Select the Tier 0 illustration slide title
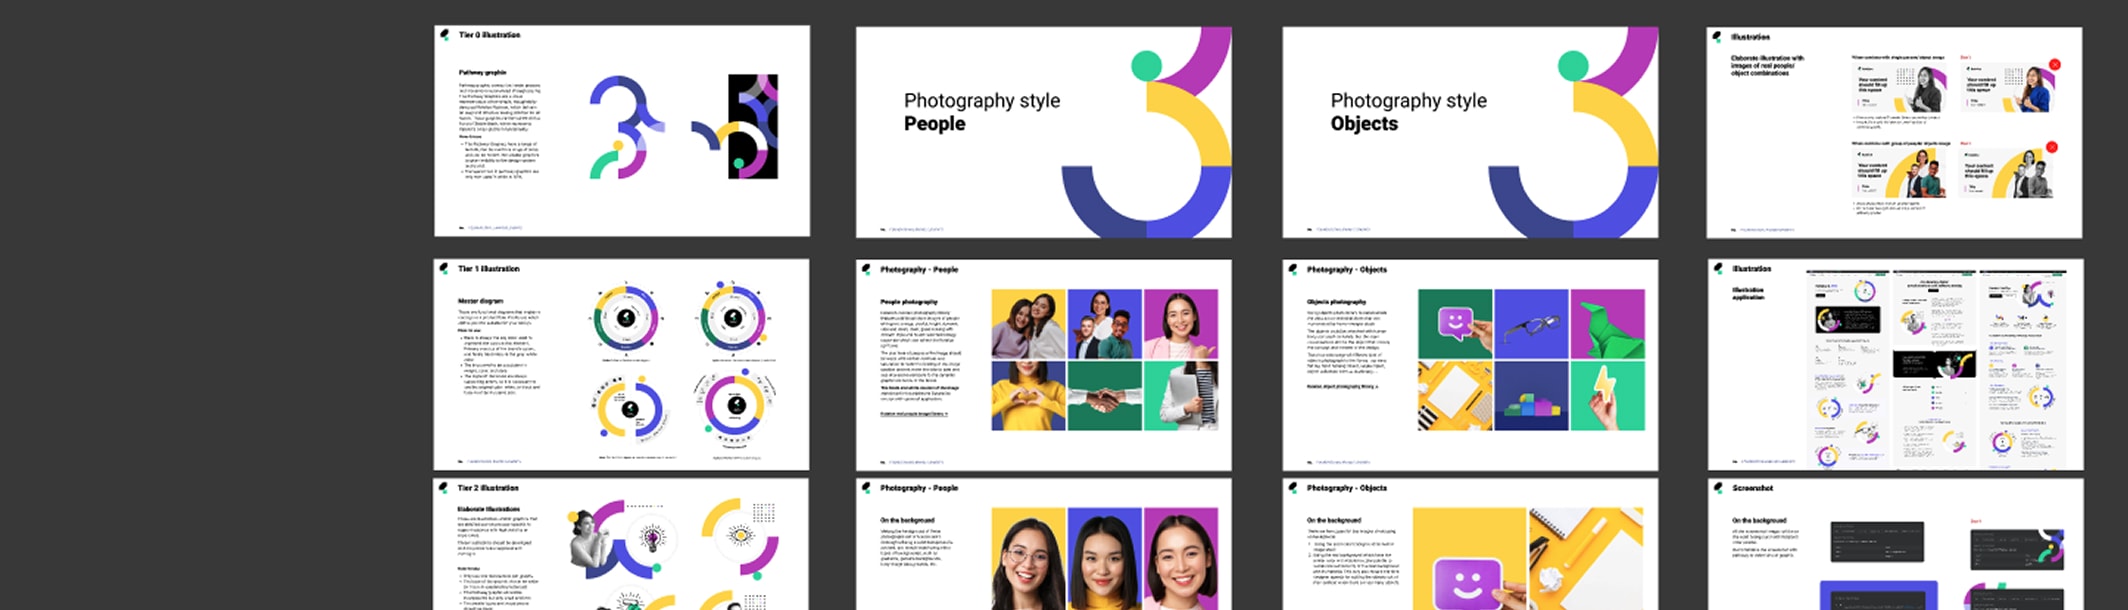Screen dimensions: 2128x610 pyautogui.click(x=489, y=35)
